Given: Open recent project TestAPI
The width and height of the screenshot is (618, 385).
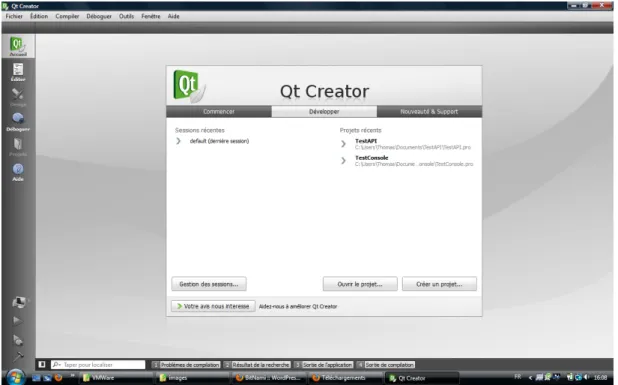Looking at the screenshot, I should 366,141.
